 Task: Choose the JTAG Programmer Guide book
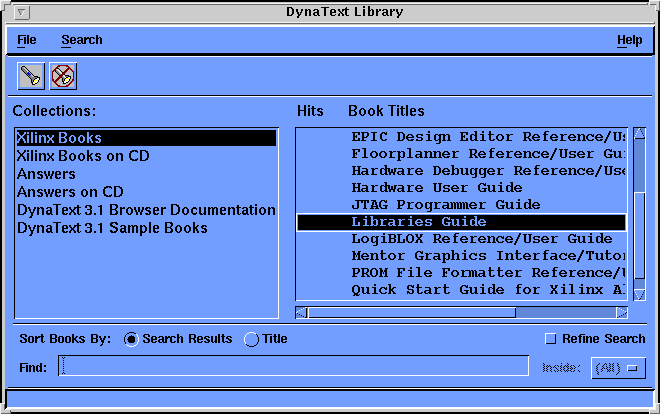click(445, 205)
